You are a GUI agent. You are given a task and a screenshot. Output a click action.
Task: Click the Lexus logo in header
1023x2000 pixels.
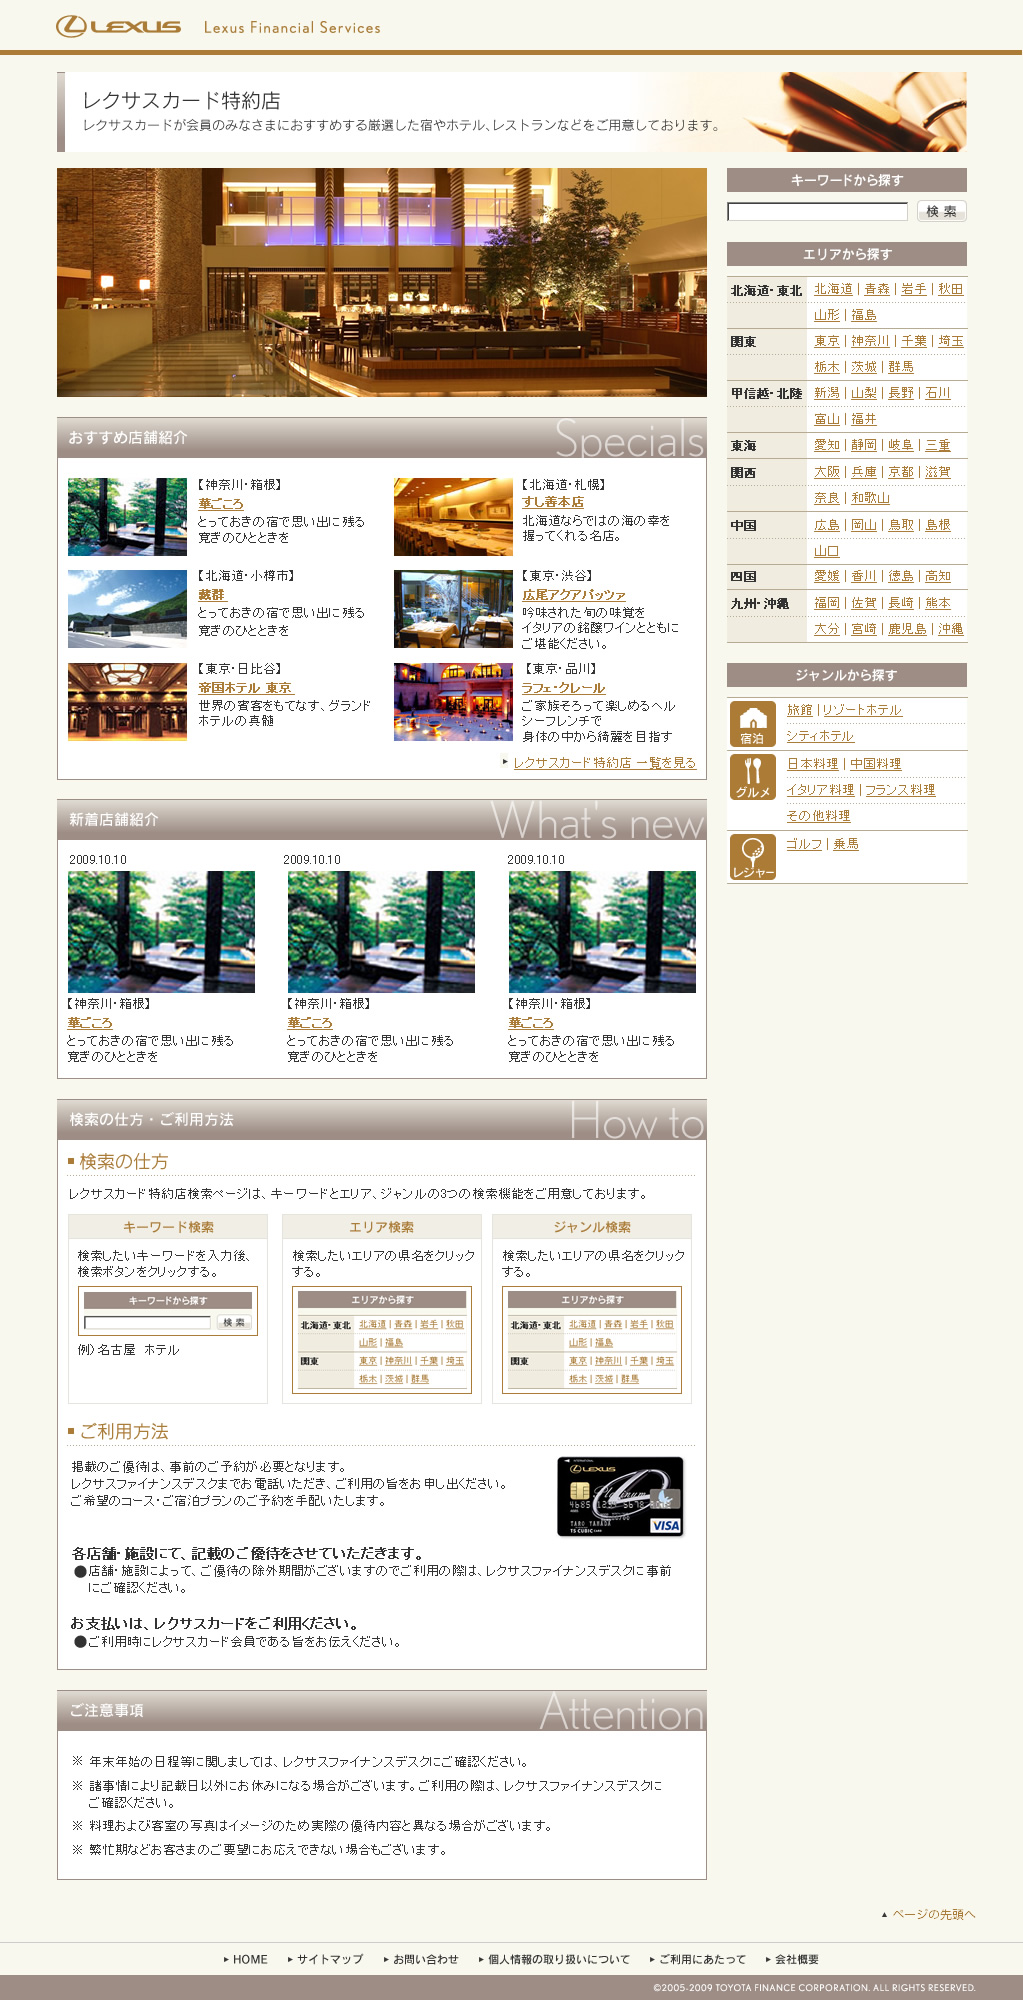point(119,27)
